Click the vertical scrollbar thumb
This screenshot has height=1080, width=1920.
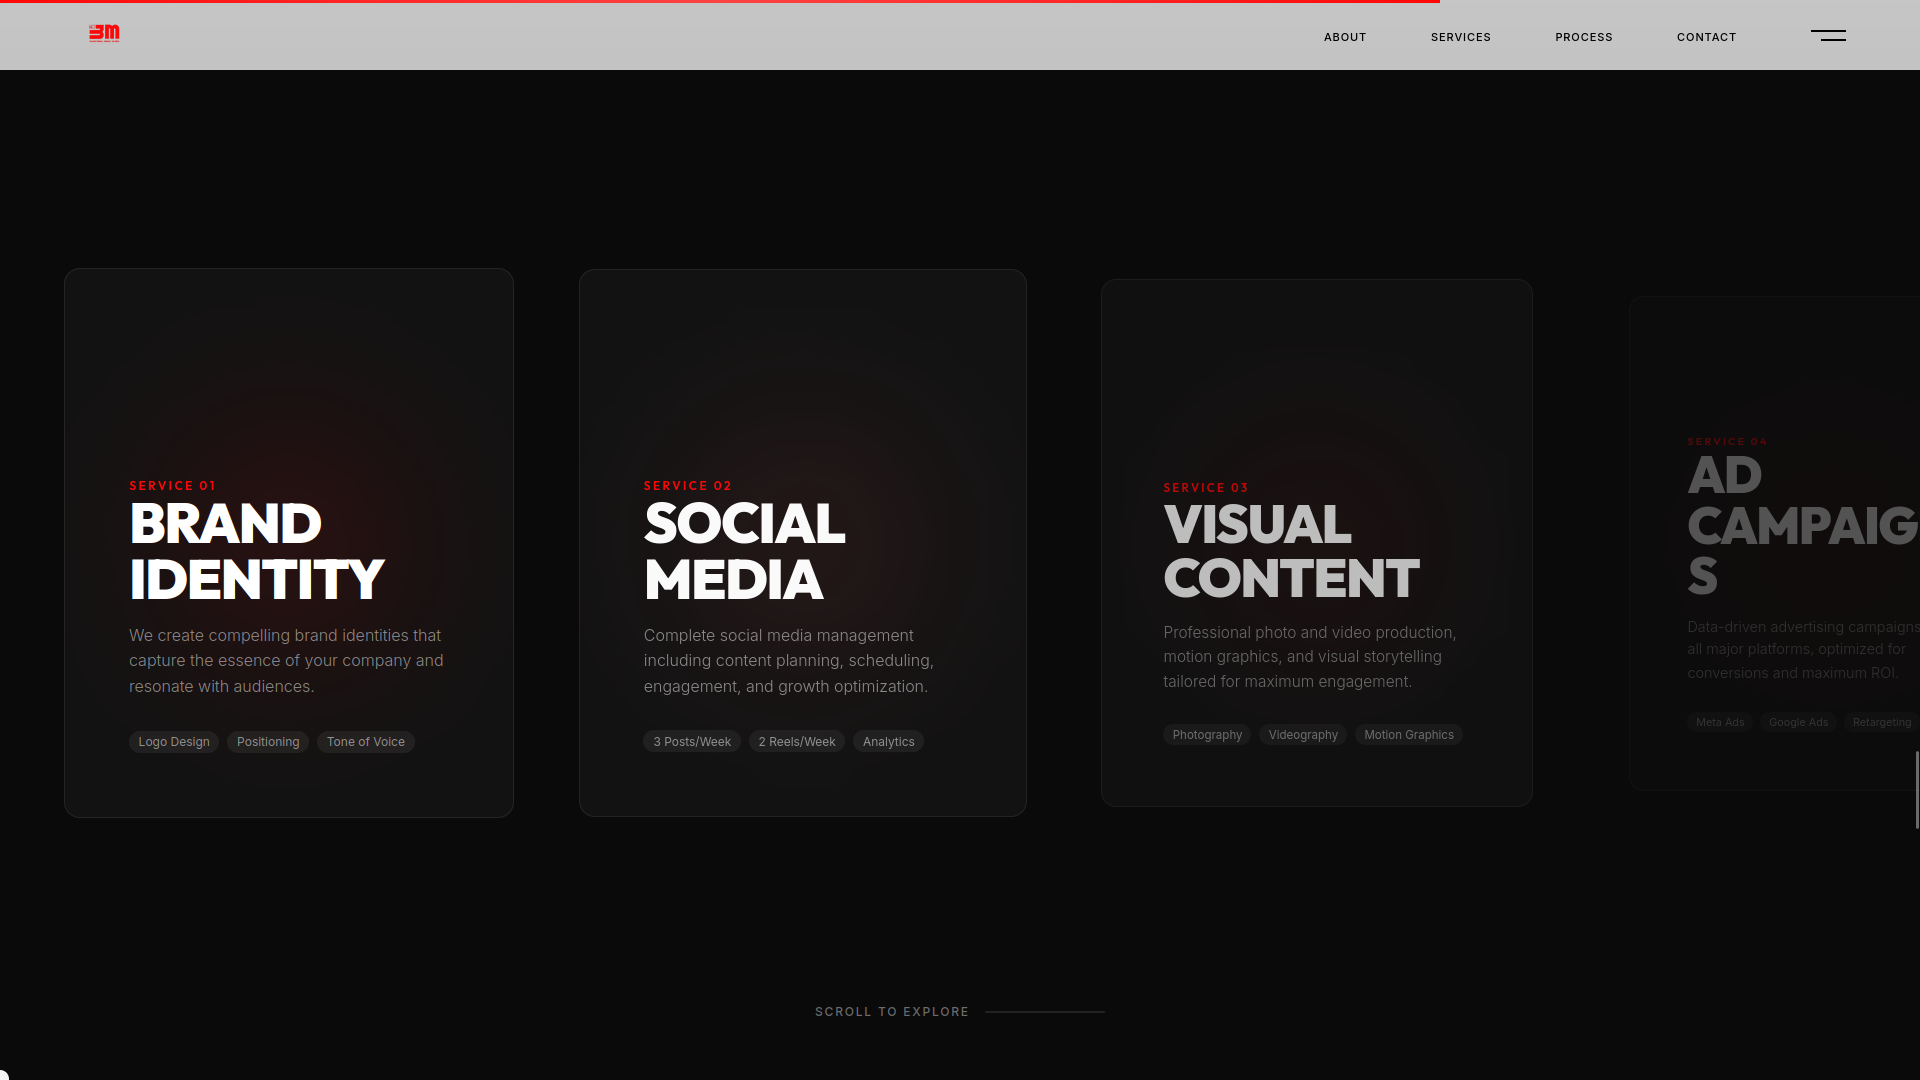[x=1917, y=790]
